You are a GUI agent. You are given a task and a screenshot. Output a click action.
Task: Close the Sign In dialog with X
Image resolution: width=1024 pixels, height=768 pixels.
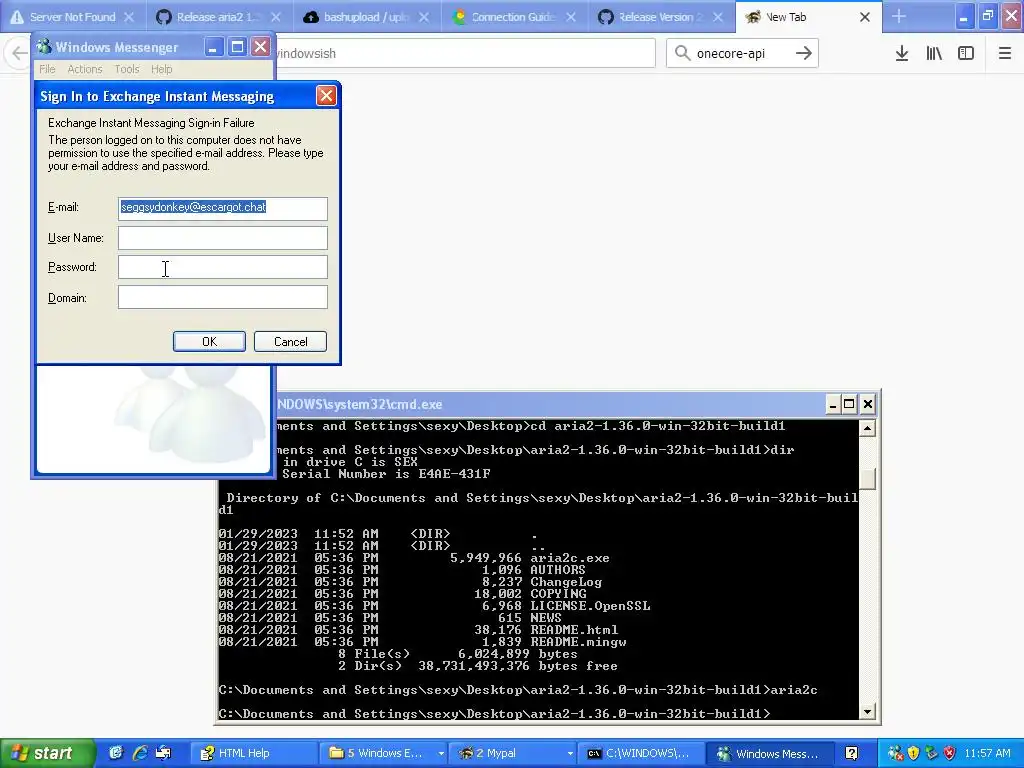[326, 96]
